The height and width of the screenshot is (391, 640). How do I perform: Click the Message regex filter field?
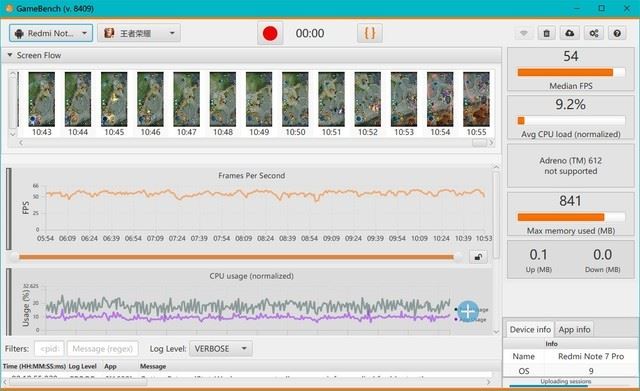[102, 349]
